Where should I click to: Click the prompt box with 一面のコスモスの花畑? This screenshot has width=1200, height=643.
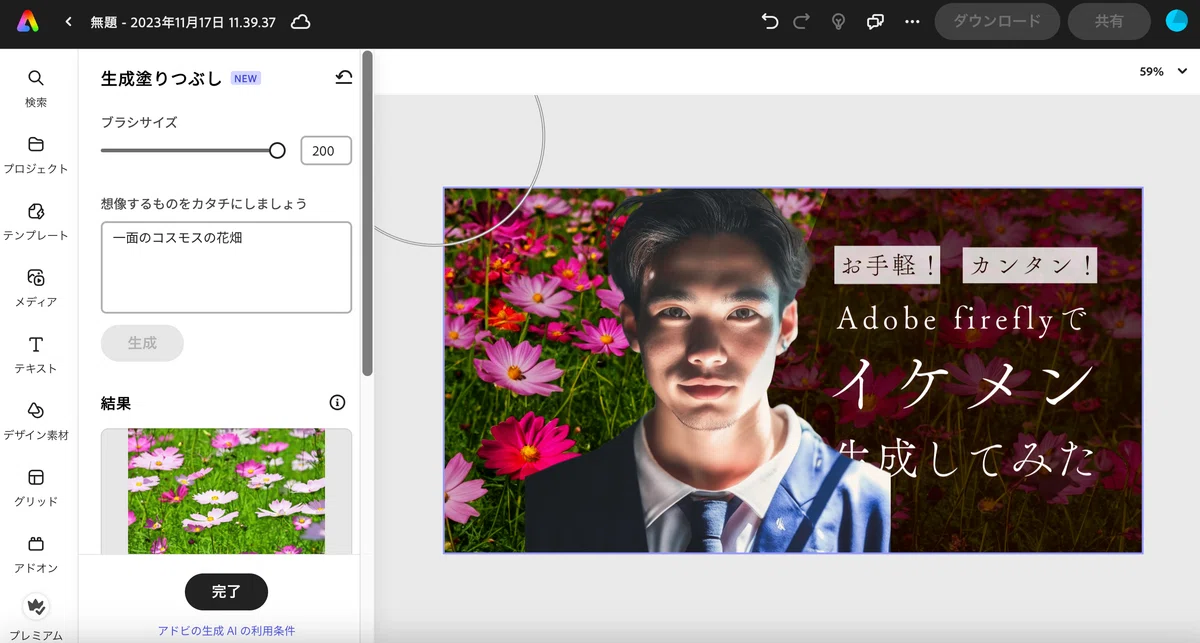[x=226, y=267]
